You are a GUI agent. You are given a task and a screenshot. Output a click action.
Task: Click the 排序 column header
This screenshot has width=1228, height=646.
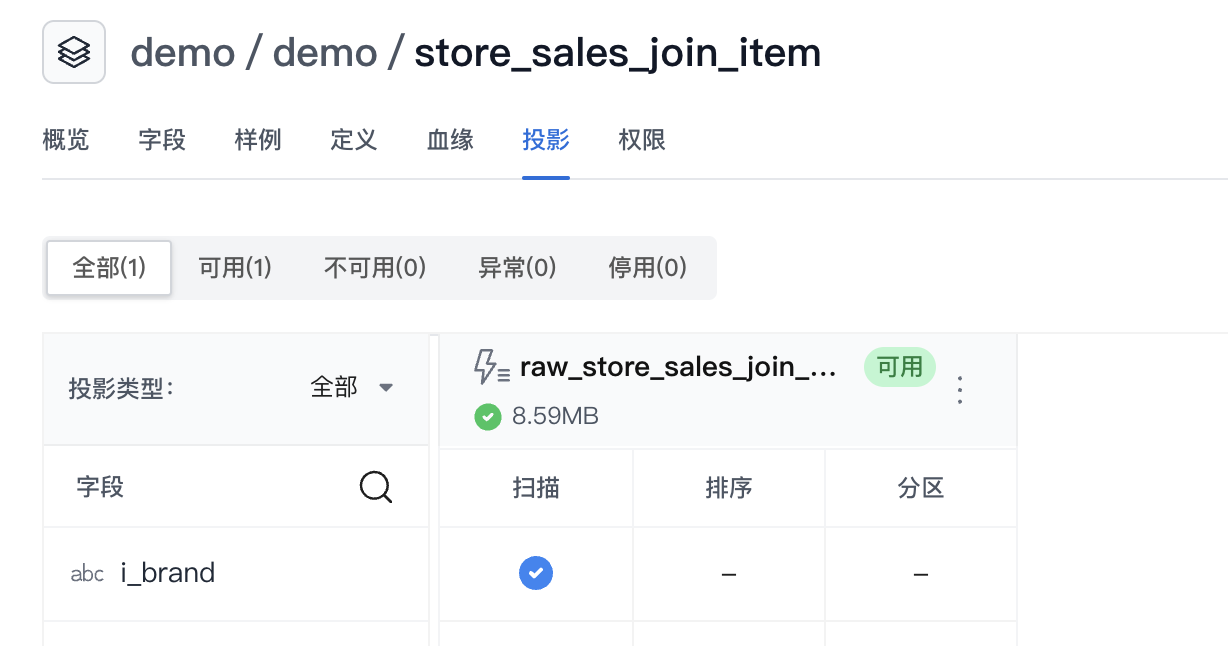[728, 488]
